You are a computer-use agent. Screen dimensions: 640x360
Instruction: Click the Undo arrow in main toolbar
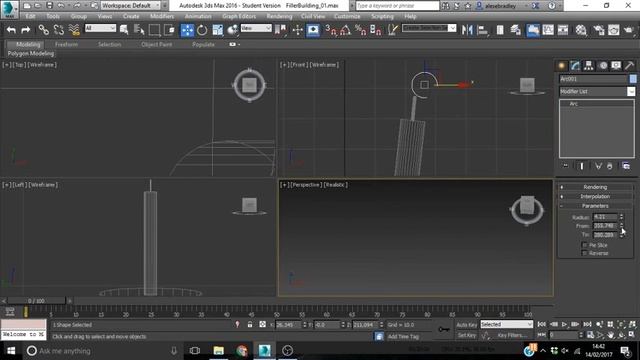11,30
